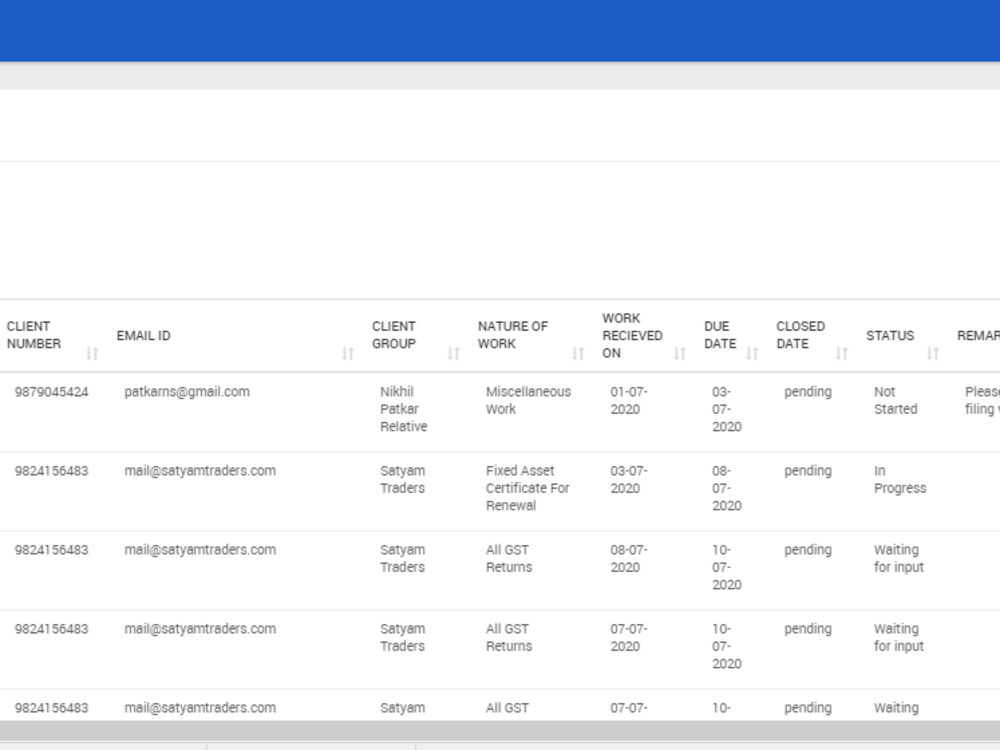The height and width of the screenshot is (750, 1000).
Task: Sort by Nature of Work column icon
Action: [578, 353]
